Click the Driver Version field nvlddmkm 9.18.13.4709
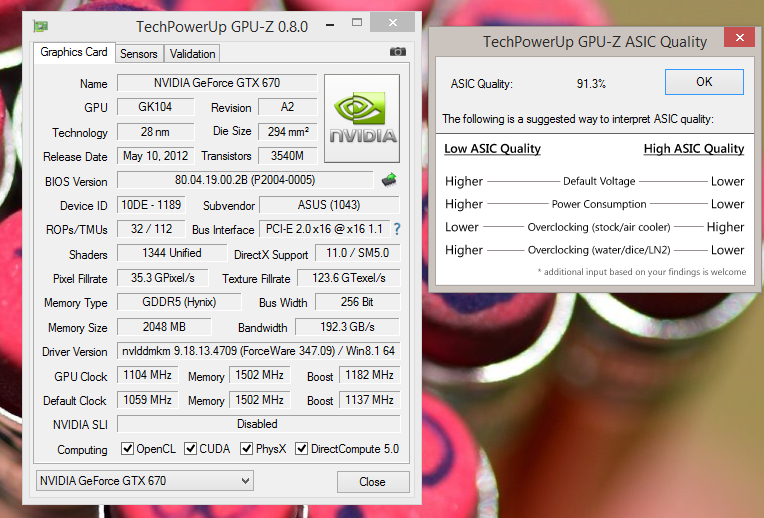This screenshot has height=518, width=764. [x=258, y=351]
